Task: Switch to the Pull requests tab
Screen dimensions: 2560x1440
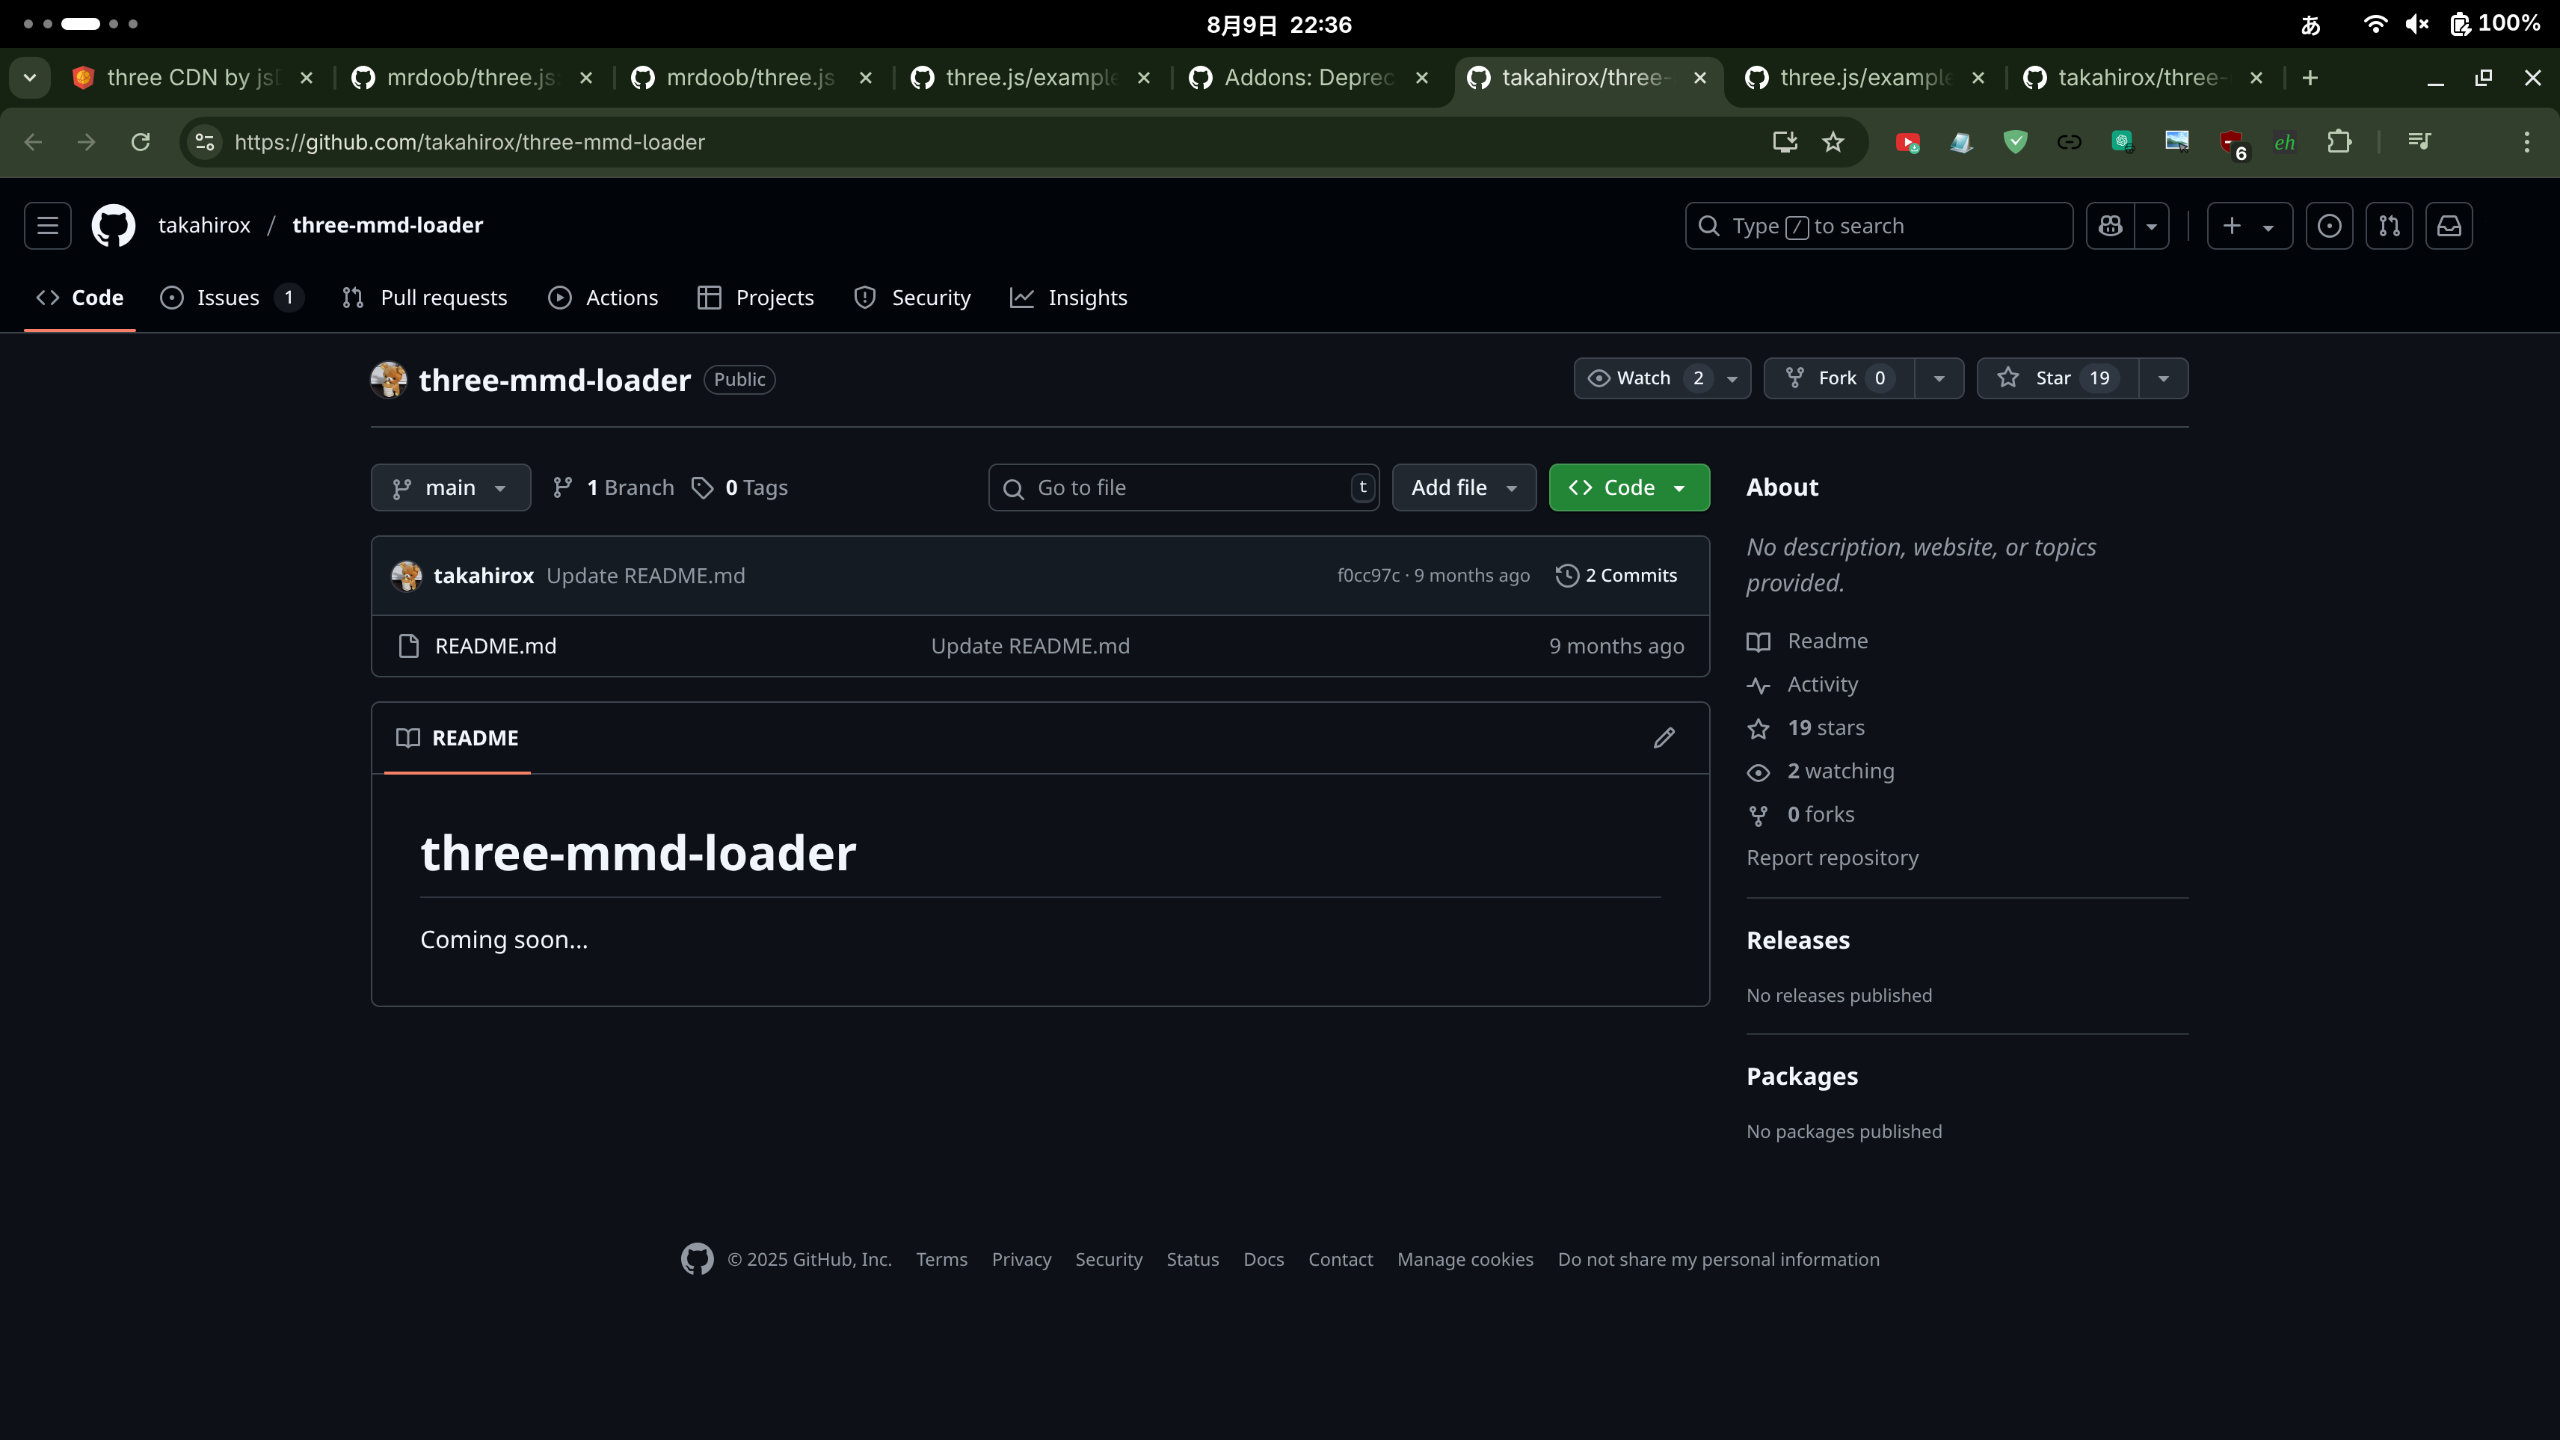Action: click(425, 298)
